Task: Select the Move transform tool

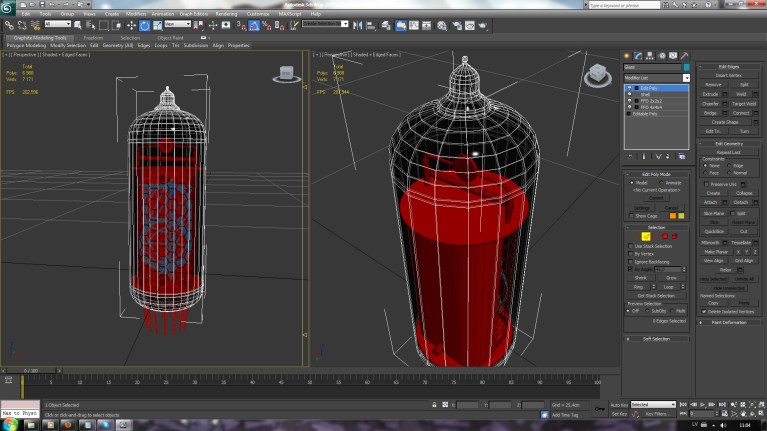Action: 131,25
